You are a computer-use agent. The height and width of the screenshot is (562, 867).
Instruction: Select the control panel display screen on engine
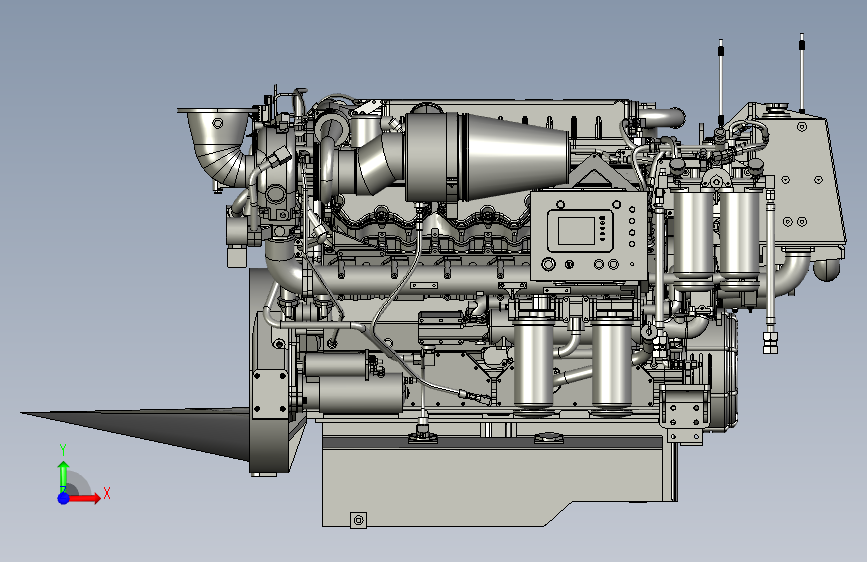click(x=576, y=231)
